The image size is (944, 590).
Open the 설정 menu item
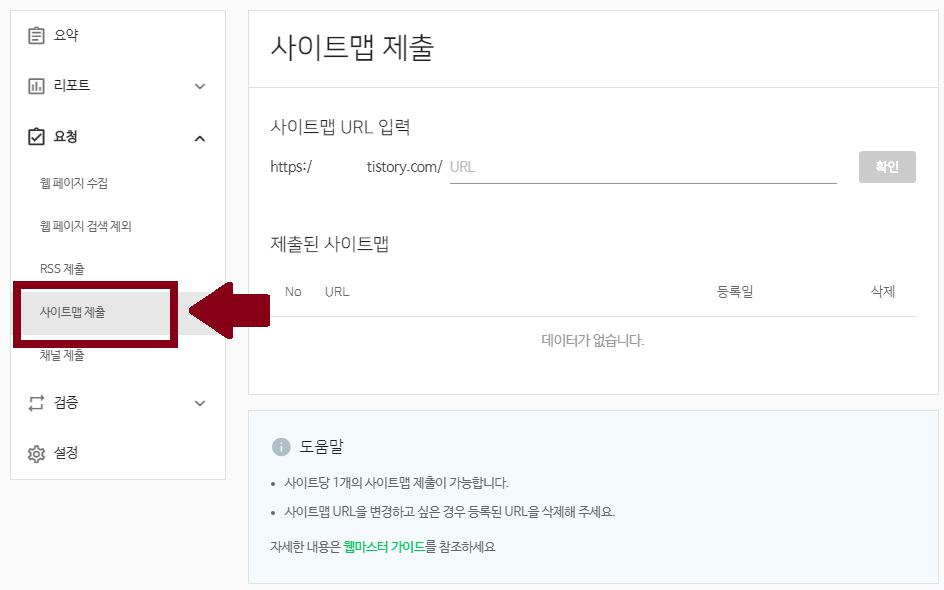[66, 453]
